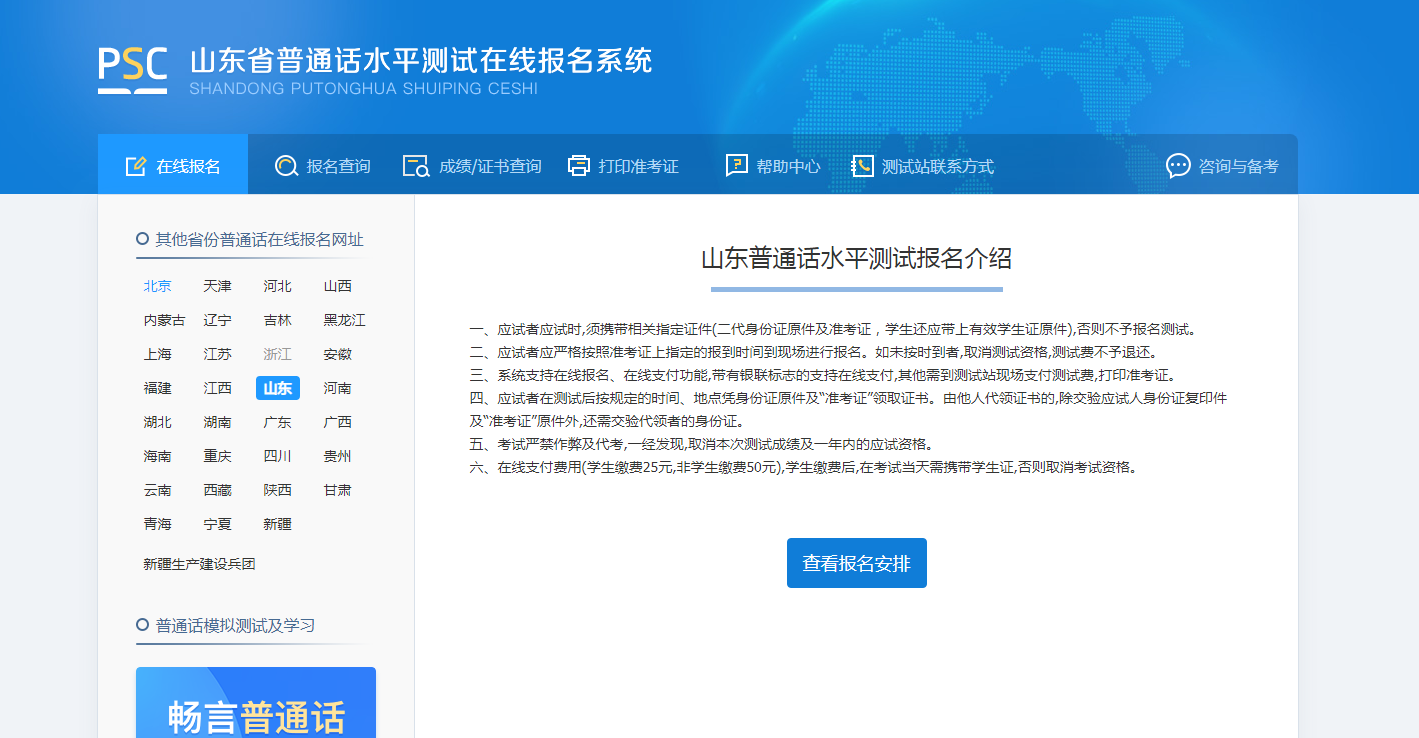Select 内蒙古 in the province list
This screenshot has width=1419, height=738.
(x=164, y=320)
